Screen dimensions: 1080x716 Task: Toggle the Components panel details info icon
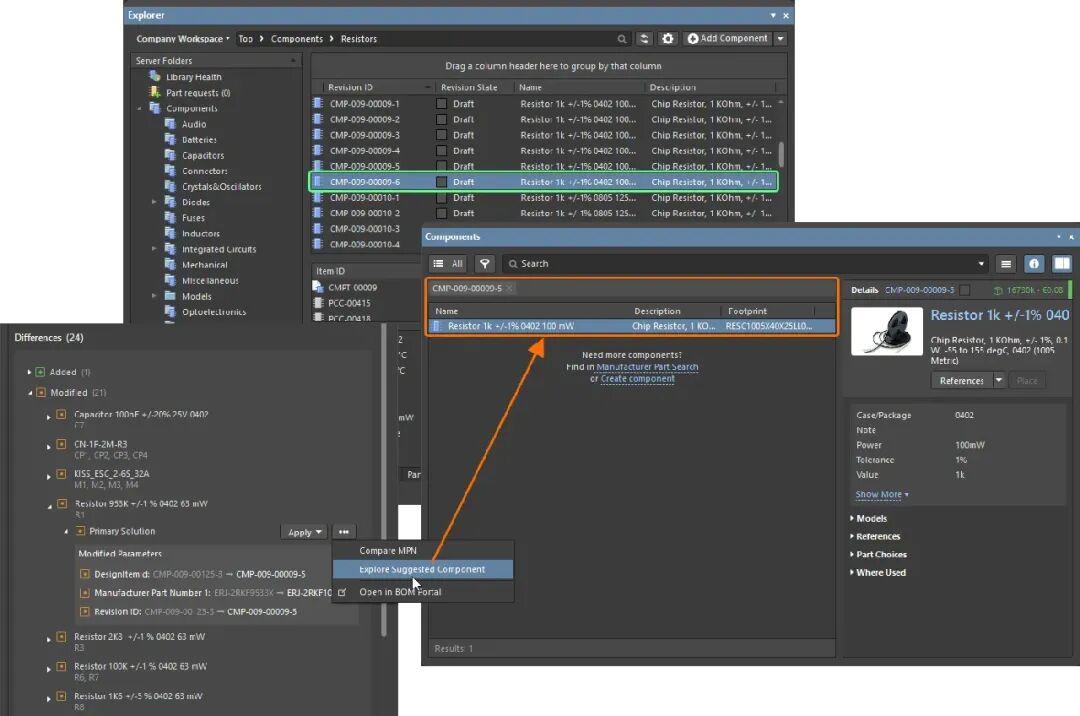click(x=1034, y=264)
